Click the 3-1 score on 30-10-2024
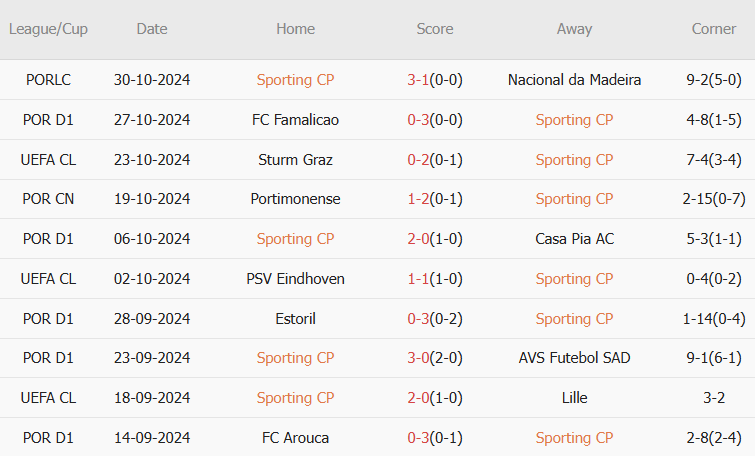 click(x=418, y=80)
